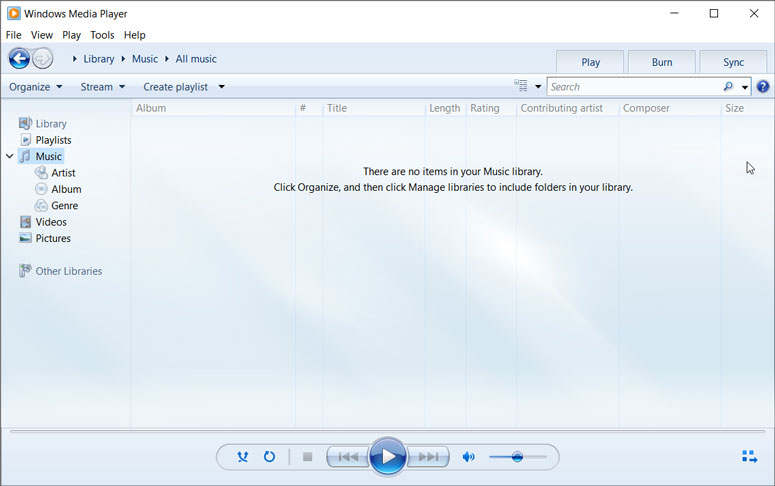The width and height of the screenshot is (775, 486).
Task: Open the Help menu
Action: (134, 35)
